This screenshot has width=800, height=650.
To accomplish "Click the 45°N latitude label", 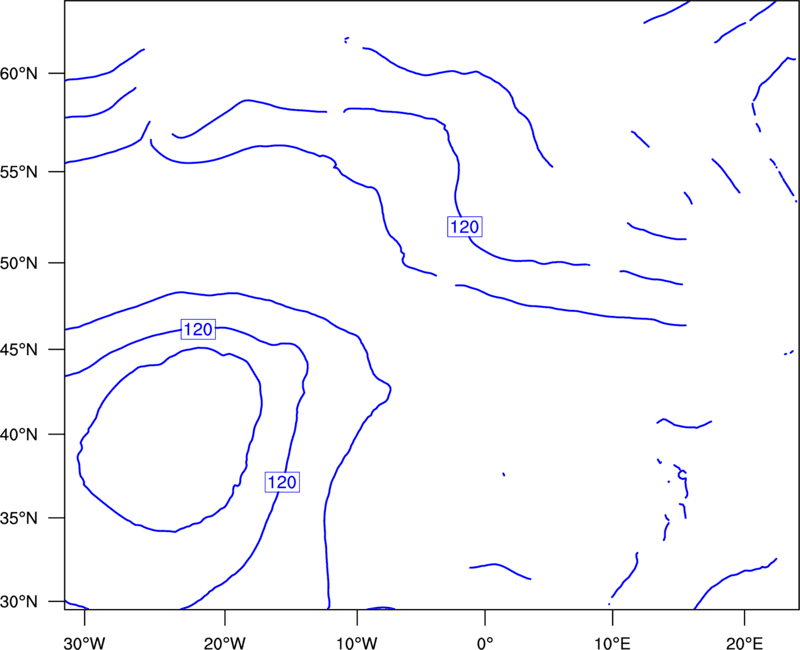I will pyautogui.click(x=19, y=350).
